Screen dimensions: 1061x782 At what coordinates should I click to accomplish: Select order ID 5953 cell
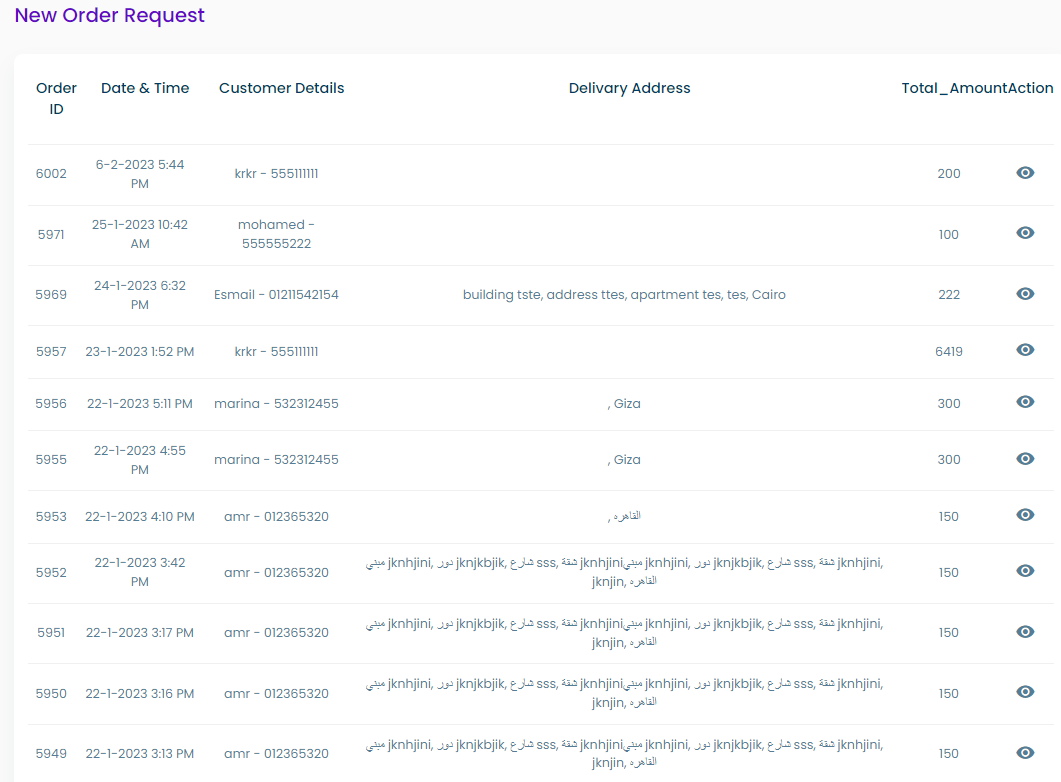coord(51,517)
